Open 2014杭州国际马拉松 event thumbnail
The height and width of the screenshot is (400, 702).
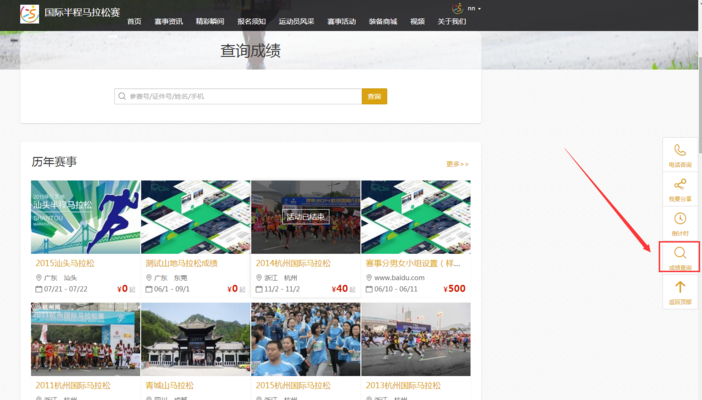305,217
